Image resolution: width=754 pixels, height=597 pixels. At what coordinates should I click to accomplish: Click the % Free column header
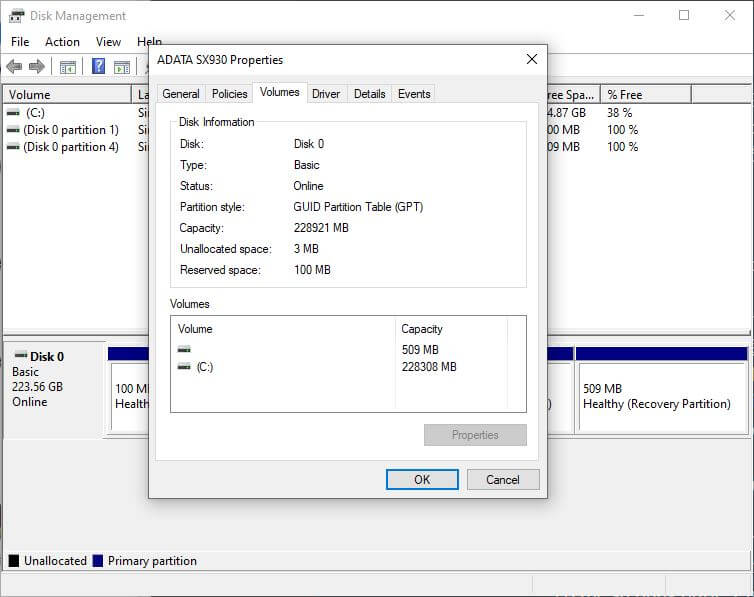[646, 95]
